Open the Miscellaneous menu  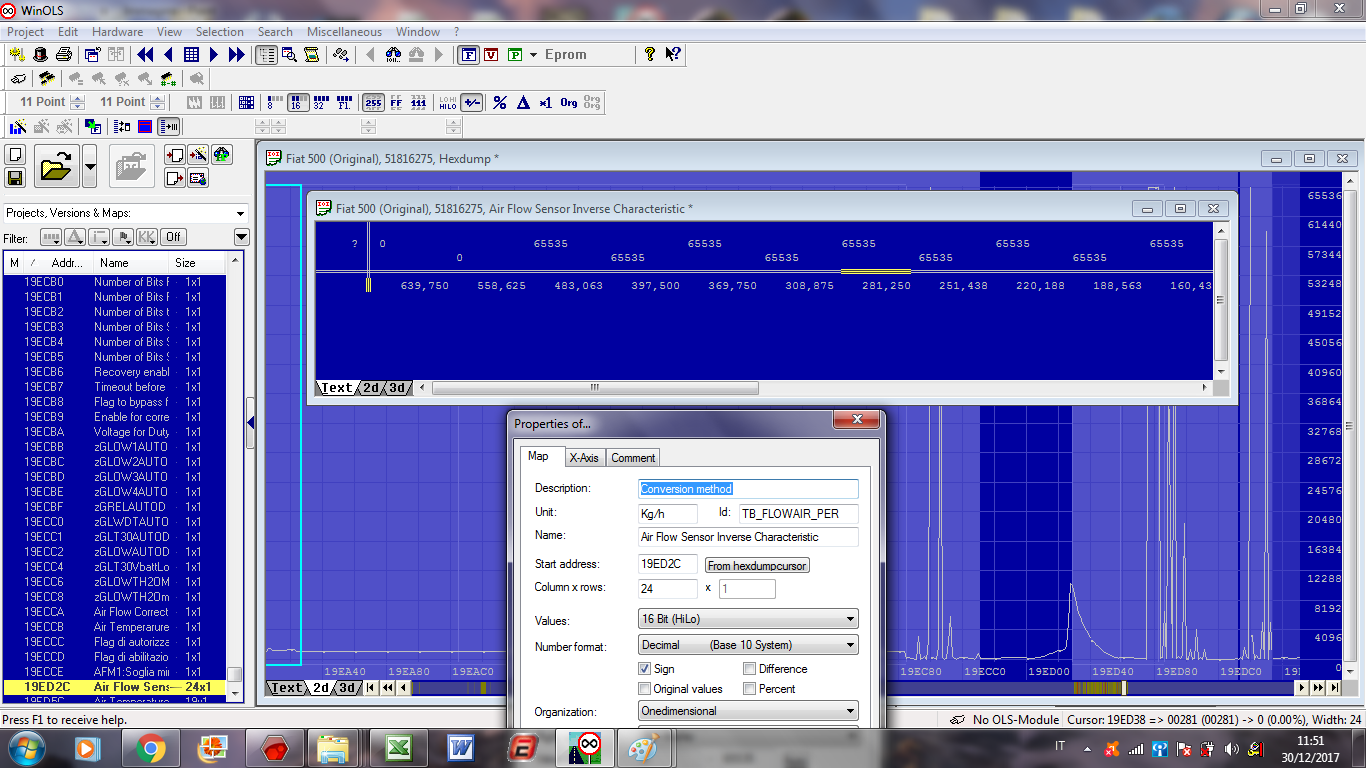[344, 32]
